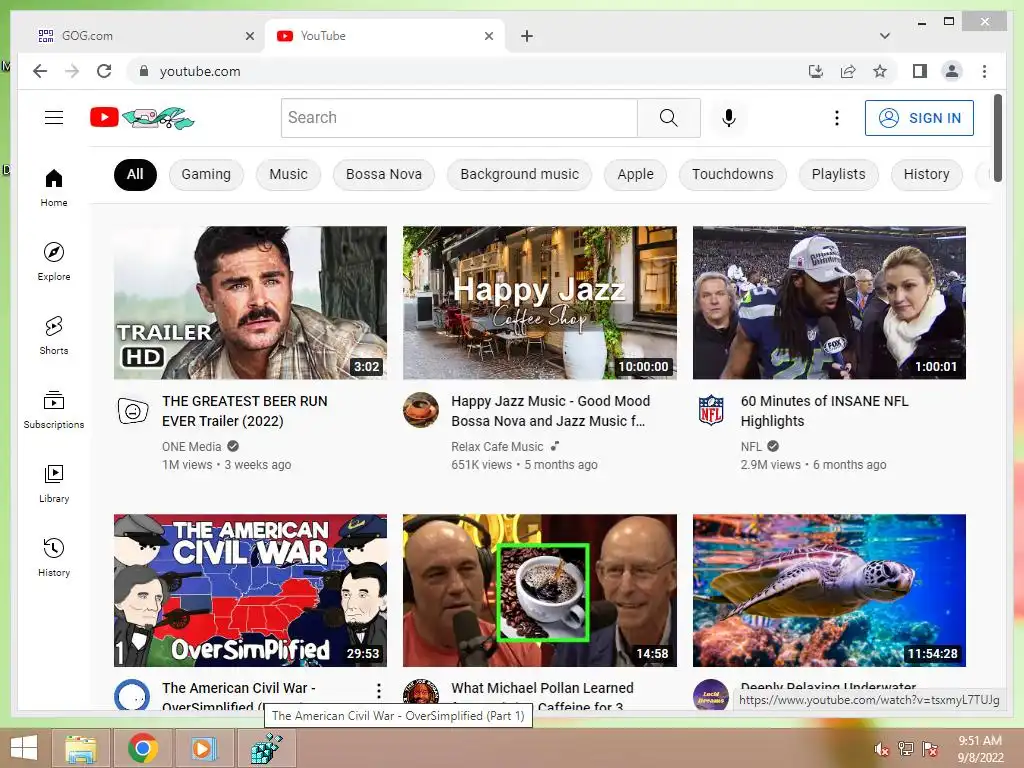Open a new browser tab

527,36
